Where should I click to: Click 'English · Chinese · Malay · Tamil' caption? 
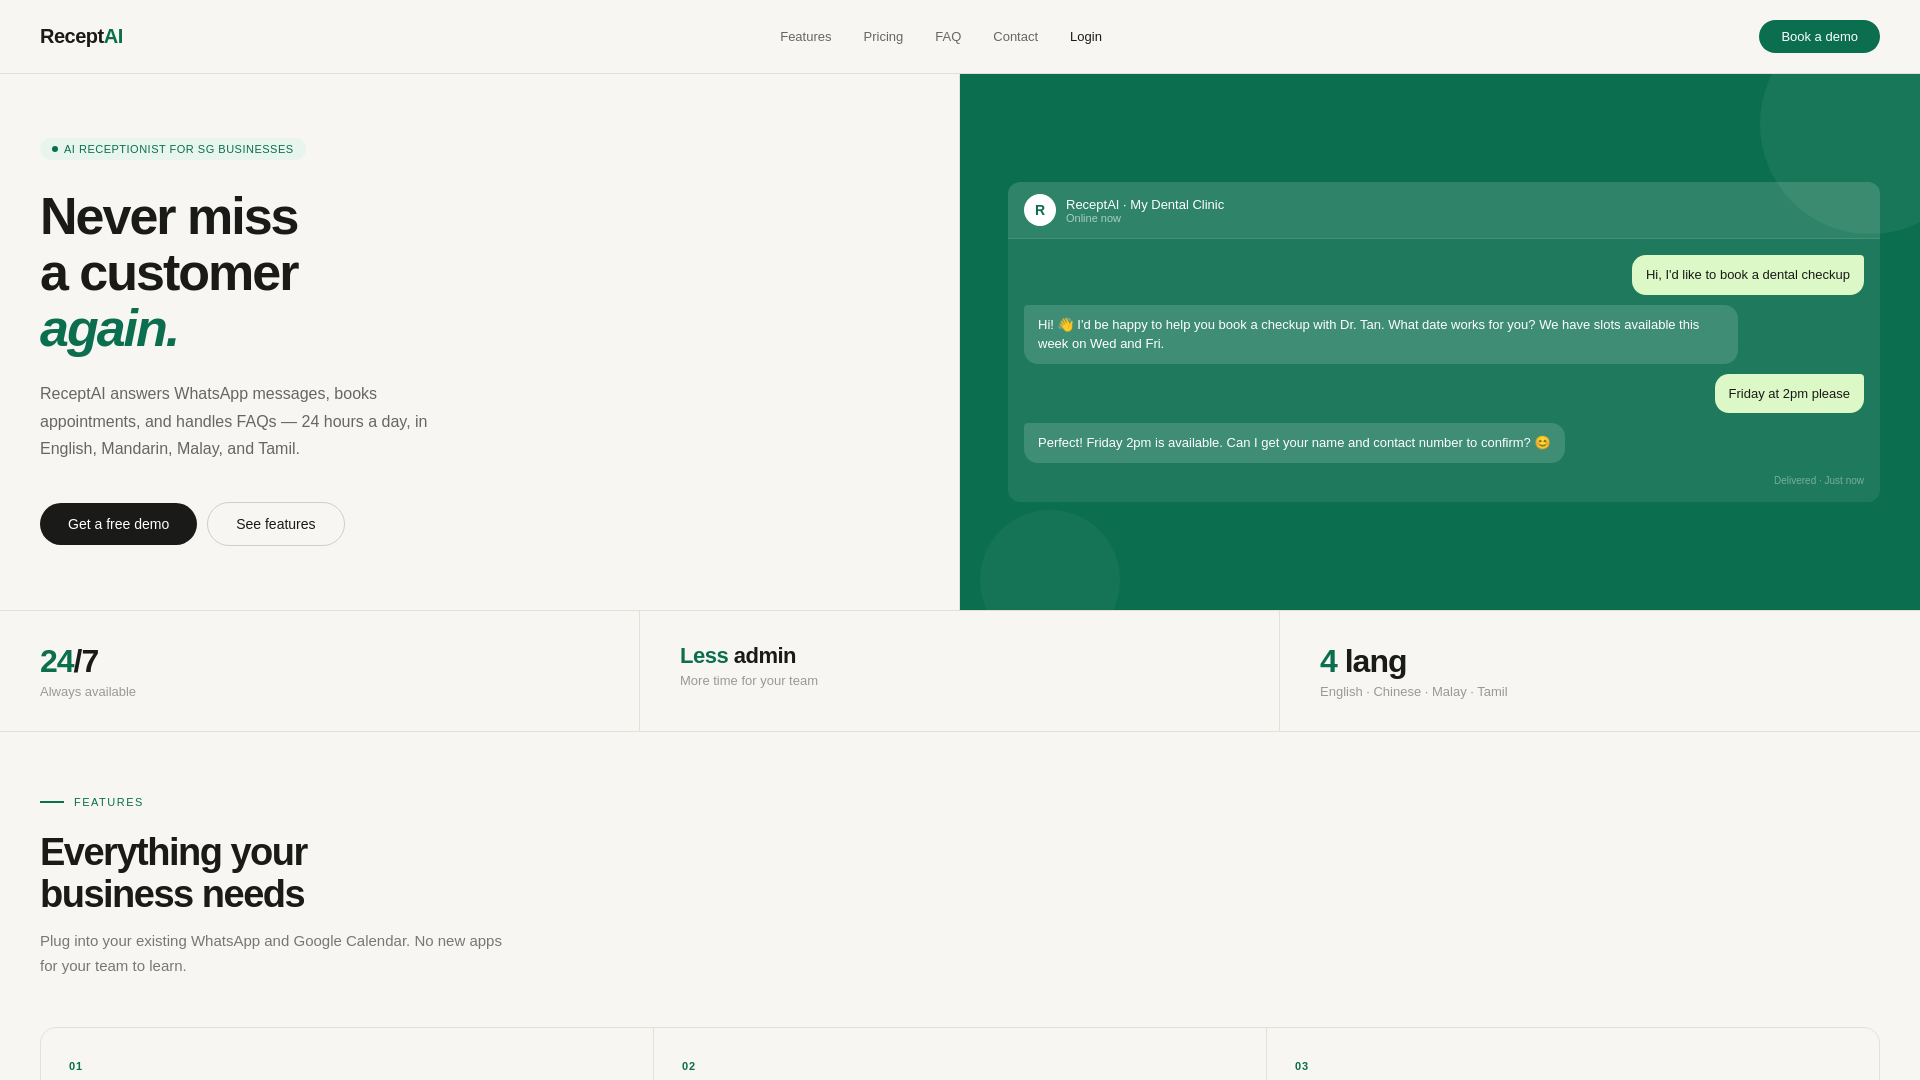1414,692
